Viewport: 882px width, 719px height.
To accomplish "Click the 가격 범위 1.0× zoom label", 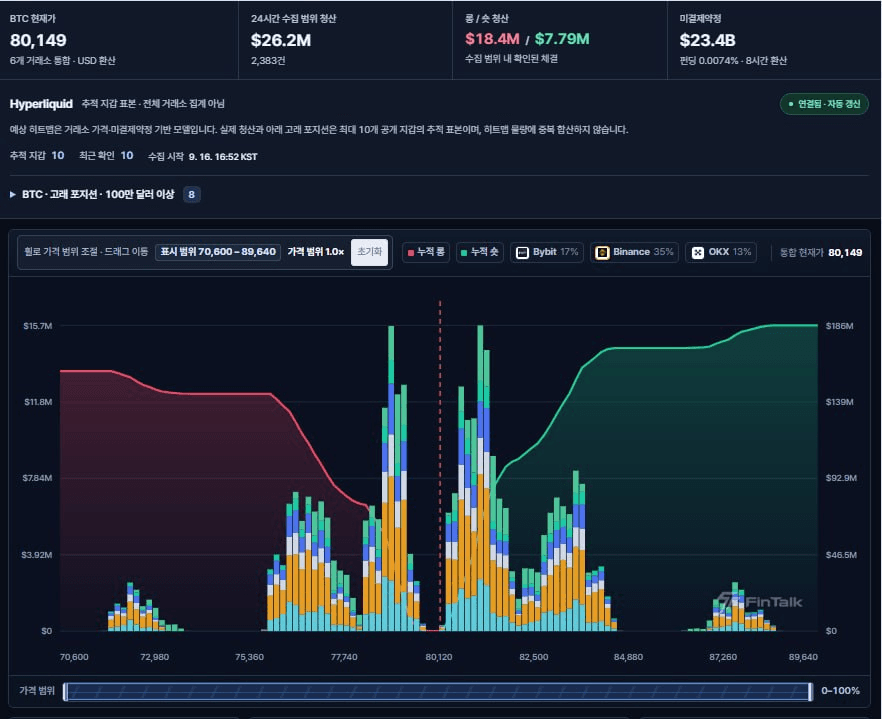I will coord(316,251).
